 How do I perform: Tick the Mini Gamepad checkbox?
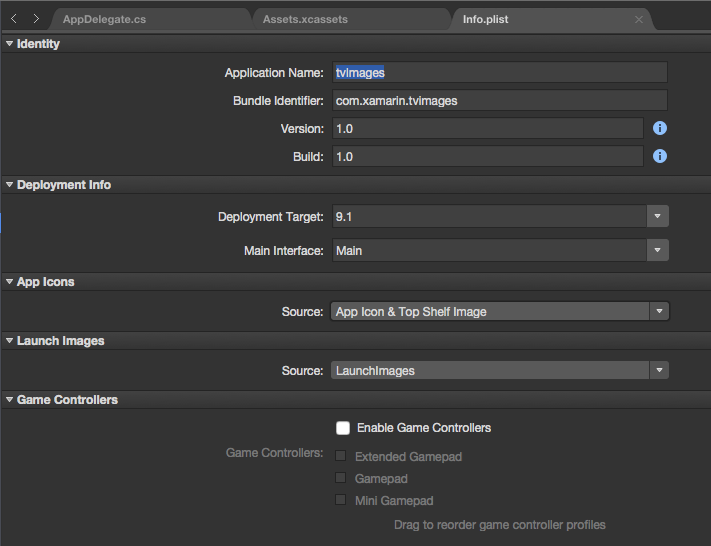(x=341, y=500)
